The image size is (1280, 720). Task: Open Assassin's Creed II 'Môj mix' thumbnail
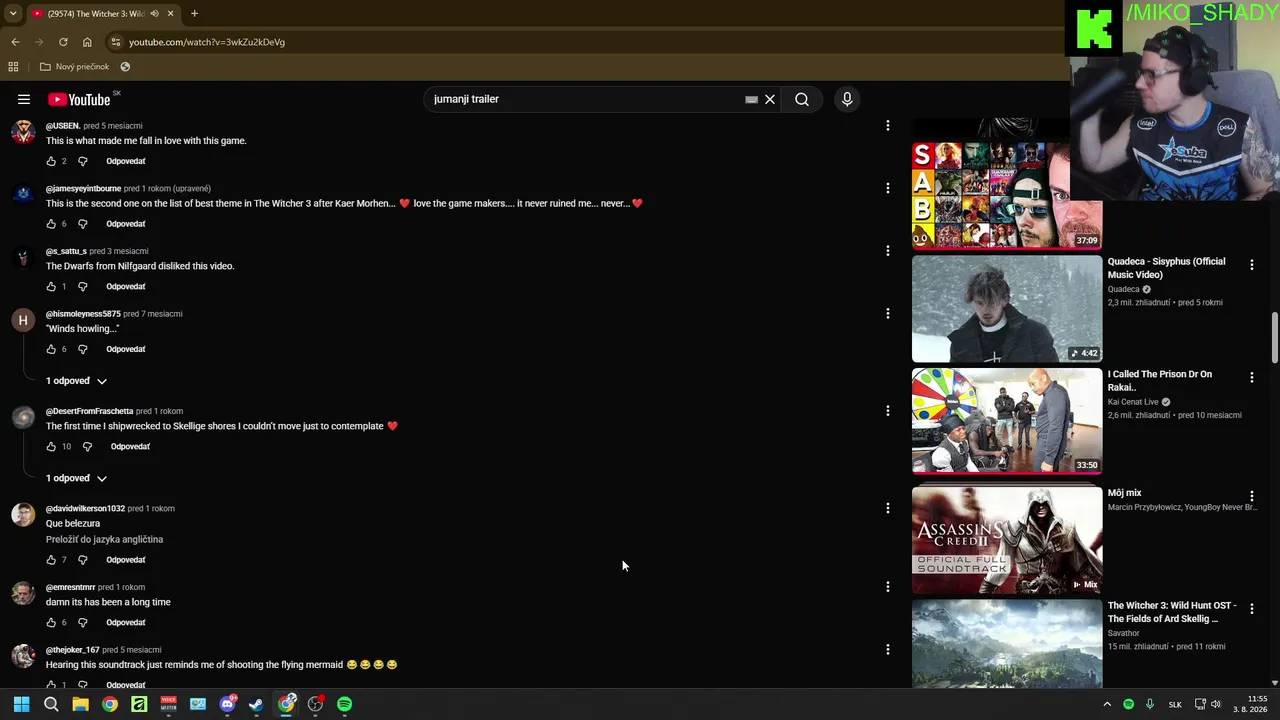[x=1007, y=540]
